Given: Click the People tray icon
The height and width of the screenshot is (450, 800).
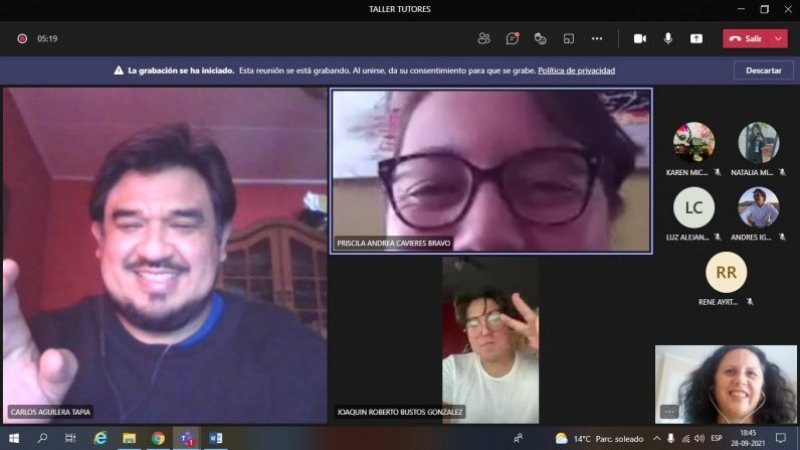Looking at the screenshot, I should tap(518, 438).
